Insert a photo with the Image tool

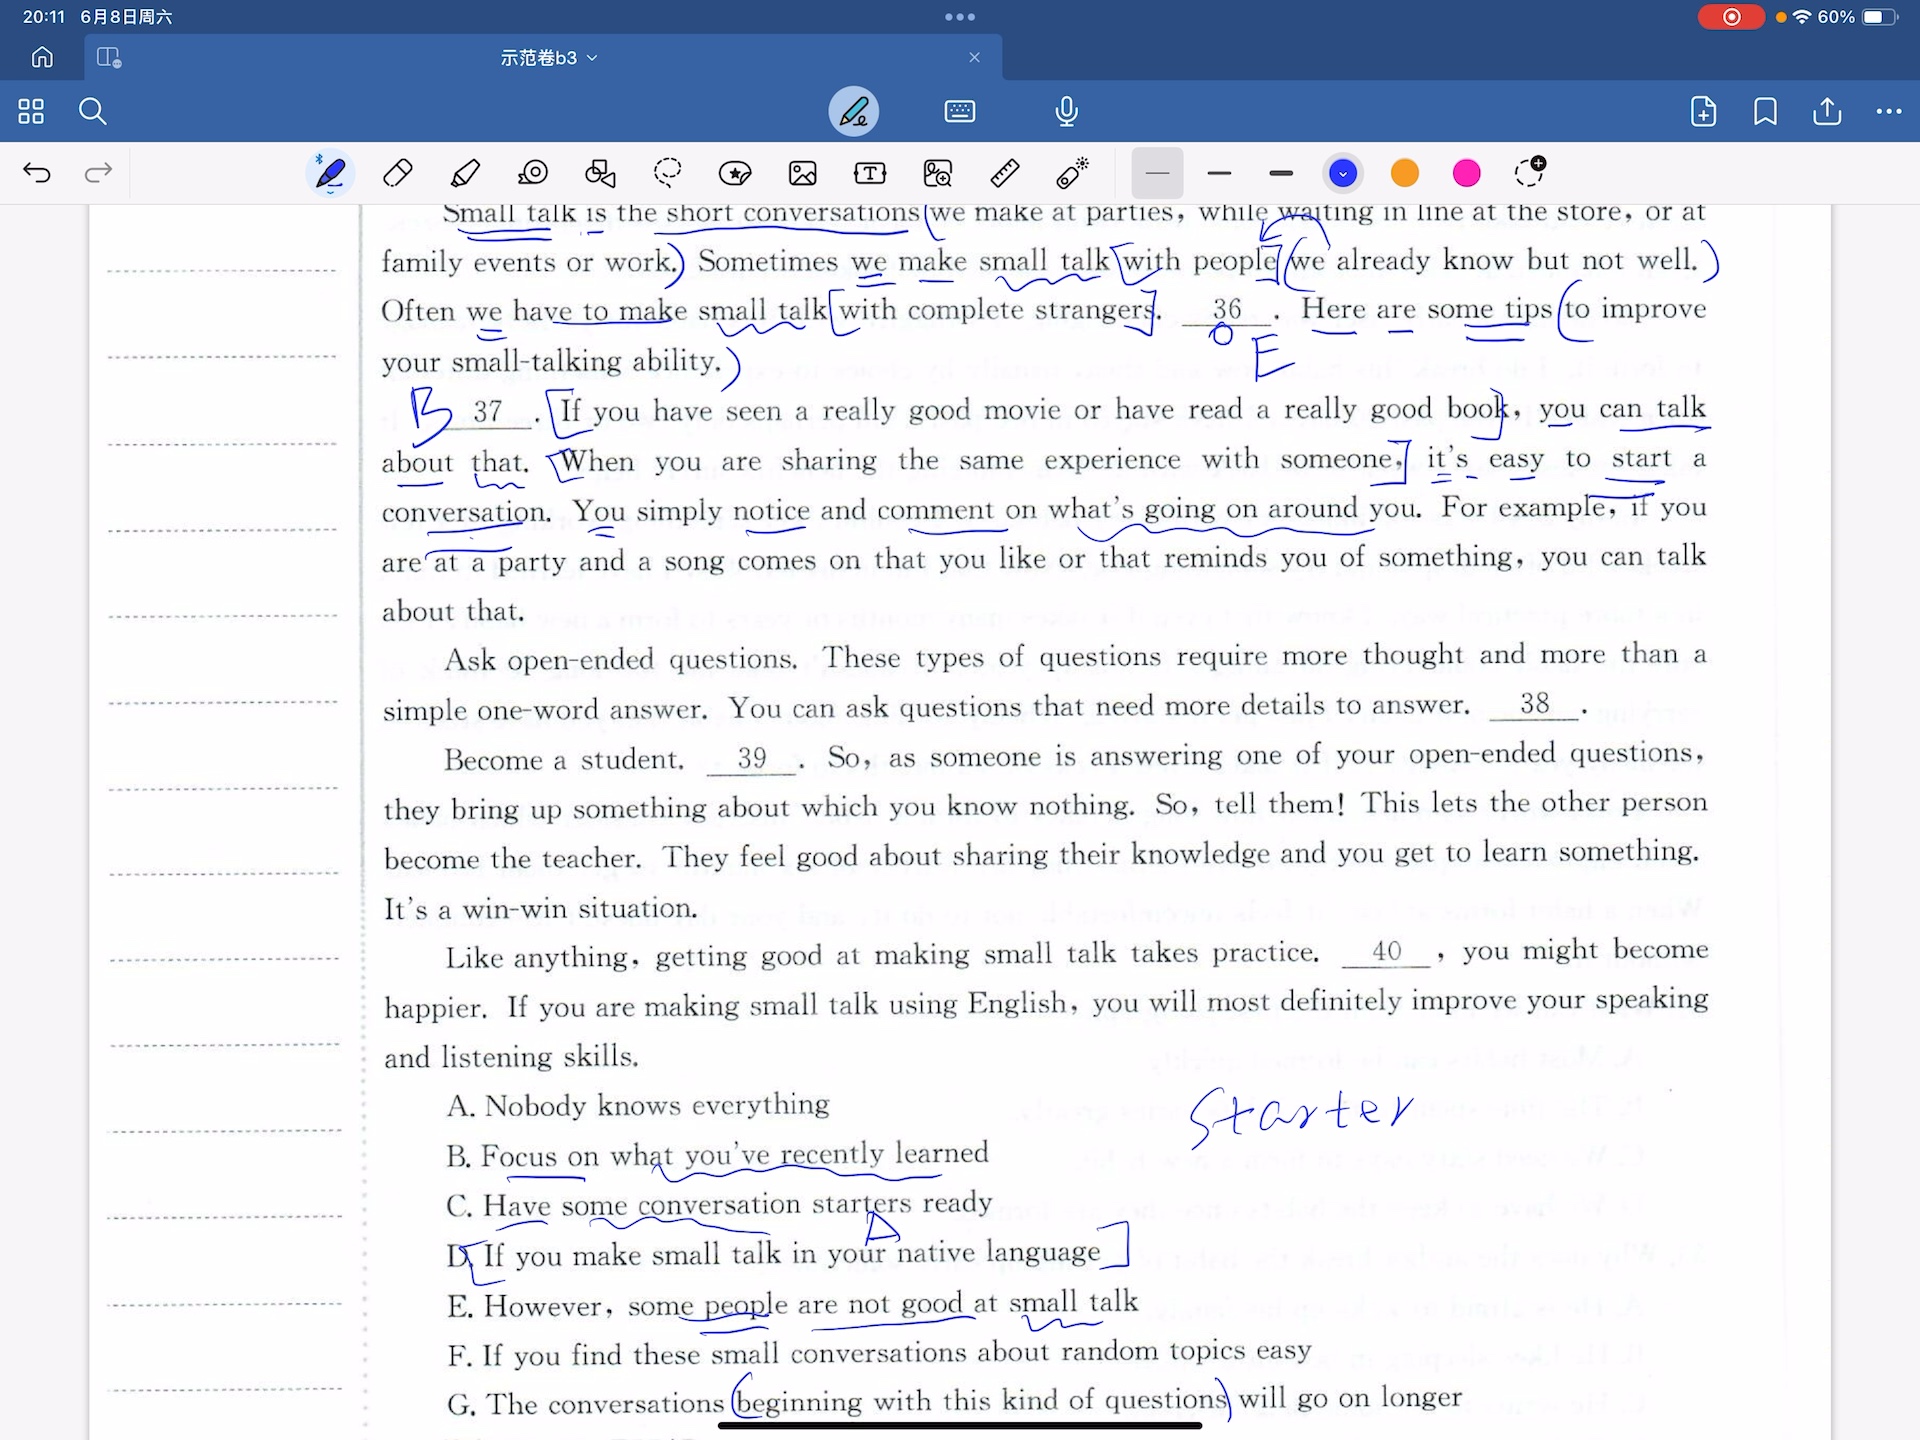[x=803, y=173]
